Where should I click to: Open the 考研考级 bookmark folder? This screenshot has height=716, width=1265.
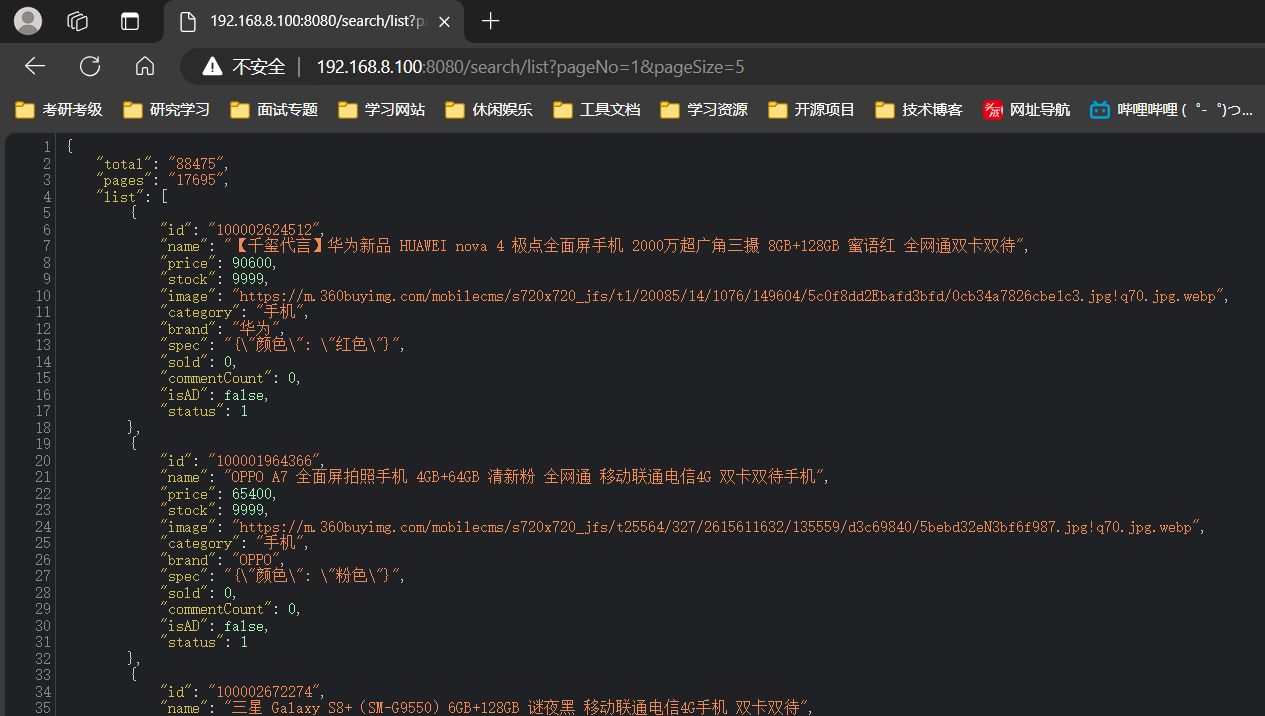[60, 110]
